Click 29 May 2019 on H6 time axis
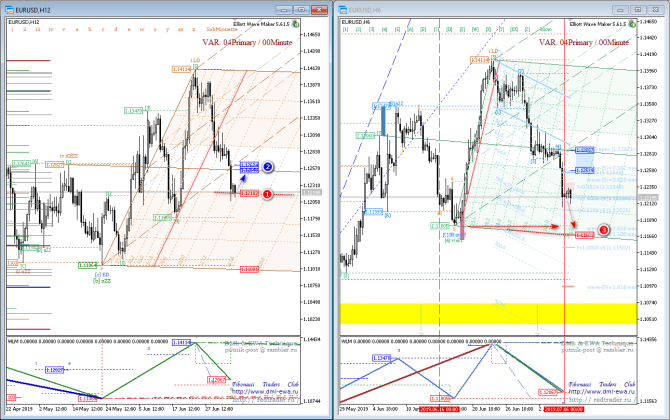The image size is (670, 420). click(x=353, y=409)
